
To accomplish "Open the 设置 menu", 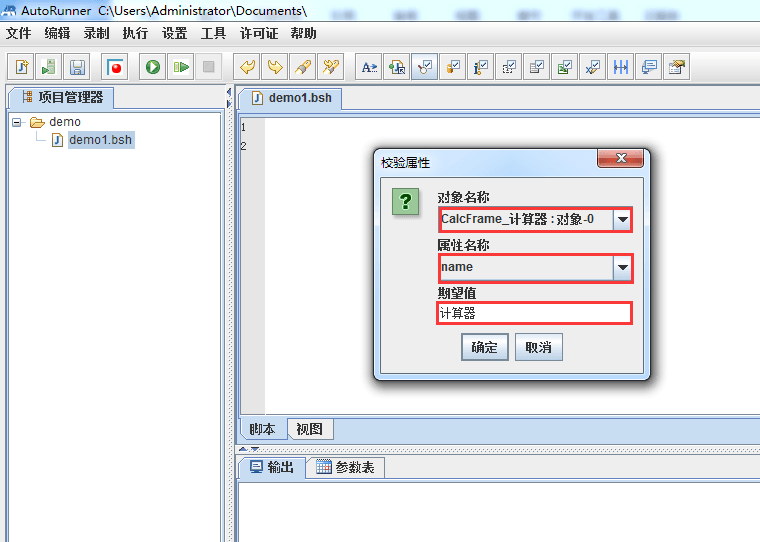I will (x=174, y=33).
